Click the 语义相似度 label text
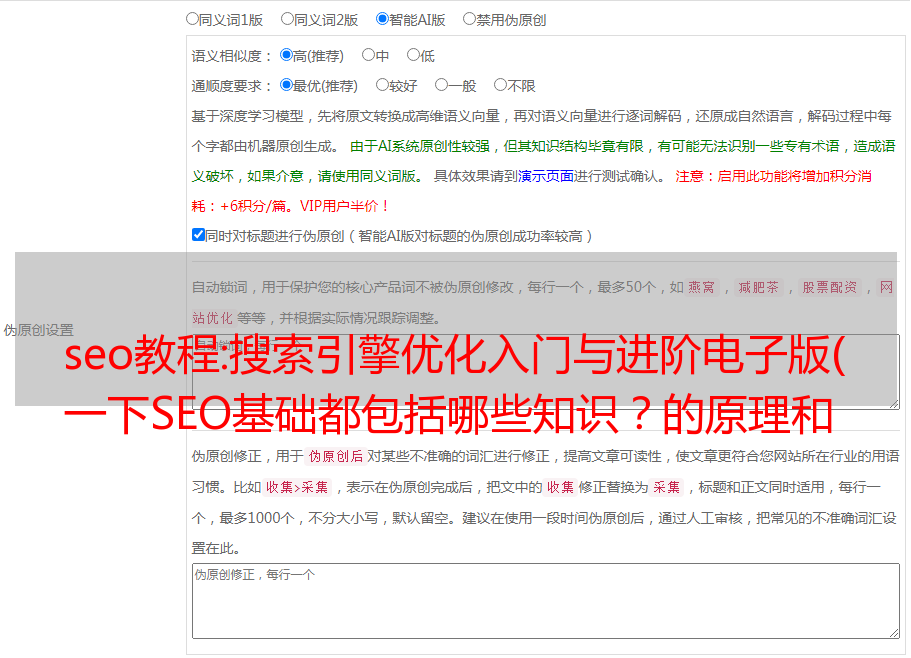Viewport: 911px width, 658px height. (227, 56)
